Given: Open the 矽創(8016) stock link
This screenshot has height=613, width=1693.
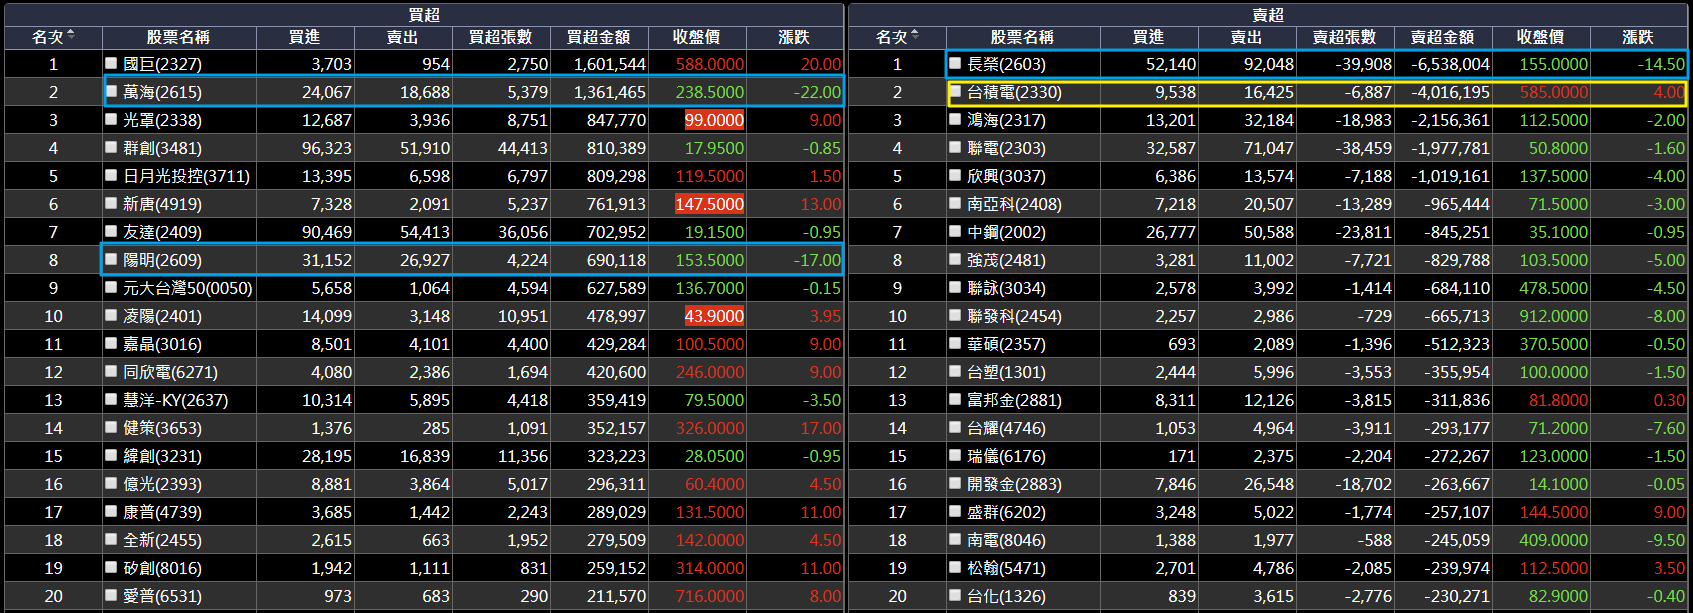Looking at the screenshot, I should pyautogui.click(x=162, y=568).
